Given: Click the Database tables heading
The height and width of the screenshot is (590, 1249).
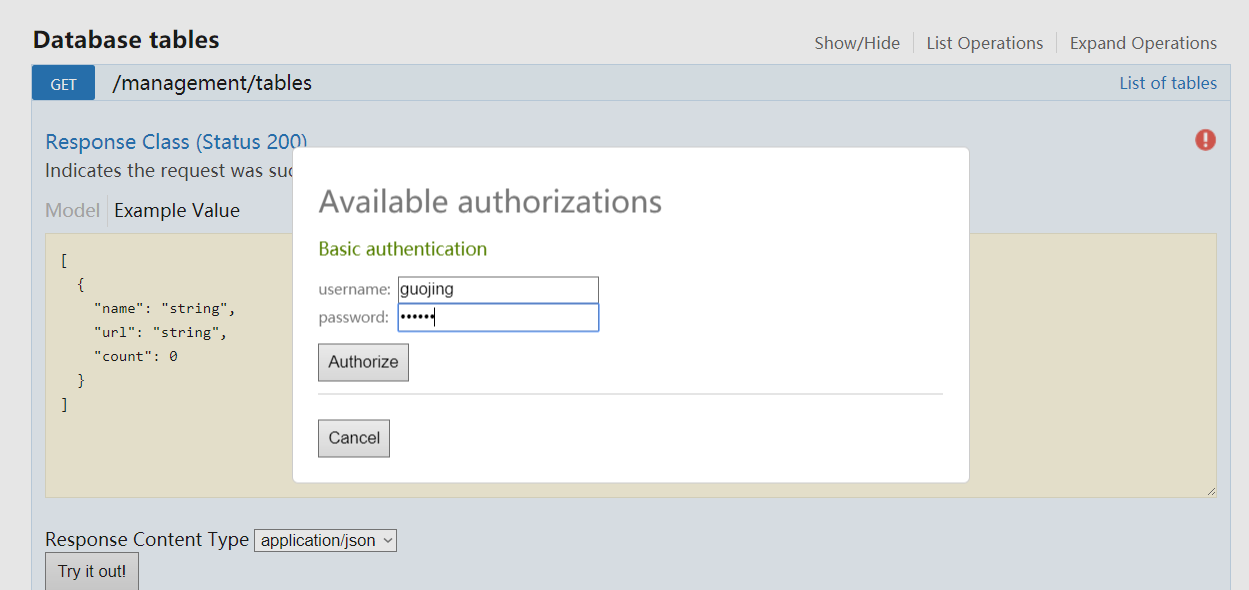Looking at the screenshot, I should click(x=126, y=40).
